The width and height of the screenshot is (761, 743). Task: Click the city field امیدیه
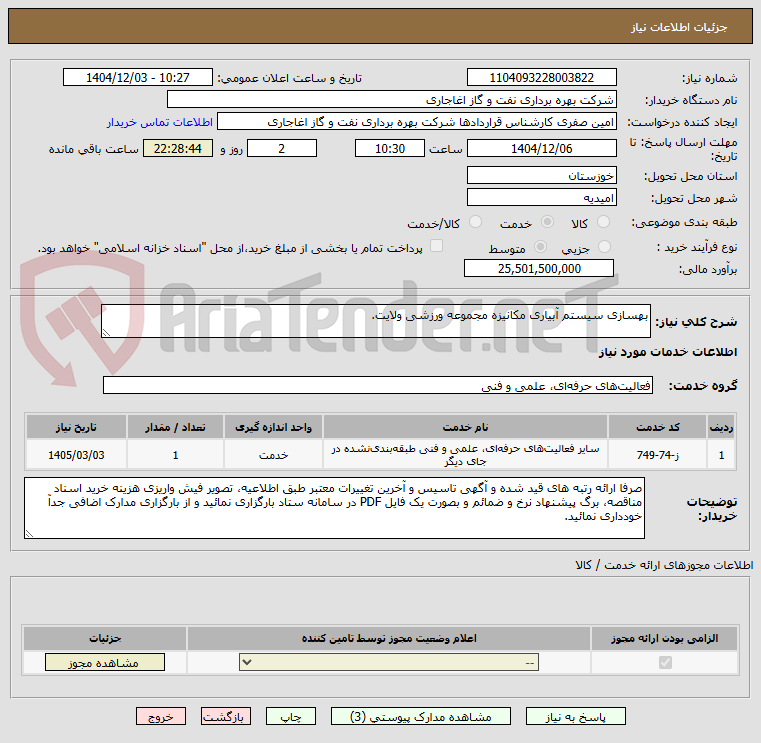point(542,198)
